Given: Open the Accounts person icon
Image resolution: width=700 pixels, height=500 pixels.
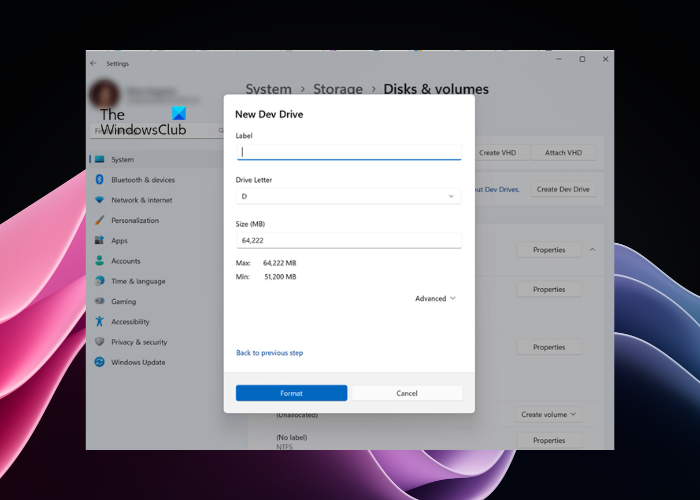Looking at the screenshot, I should click(100, 261).
